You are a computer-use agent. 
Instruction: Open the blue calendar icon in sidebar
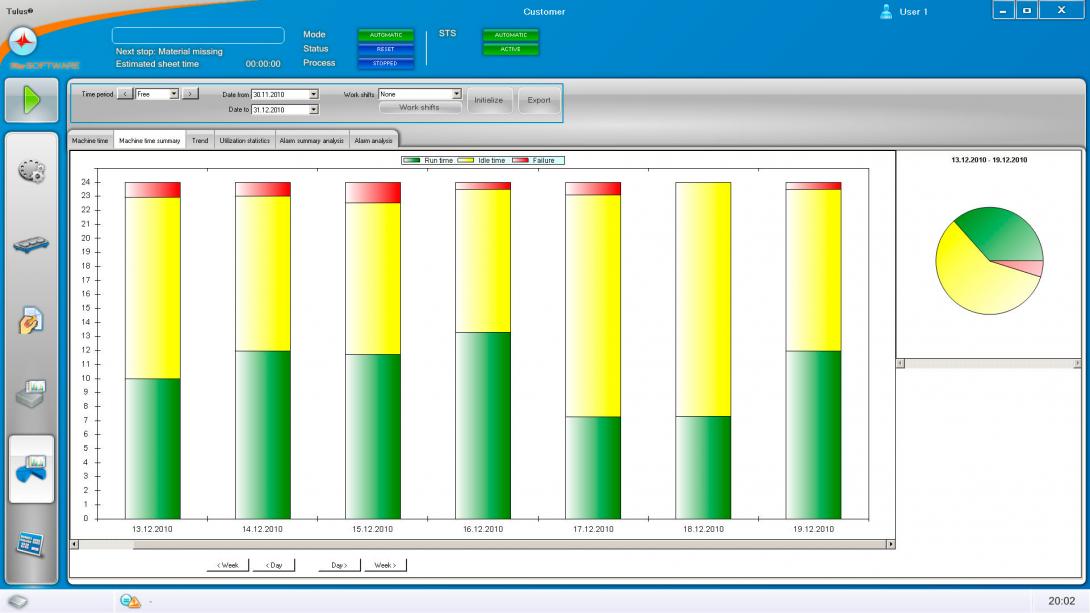32,543
